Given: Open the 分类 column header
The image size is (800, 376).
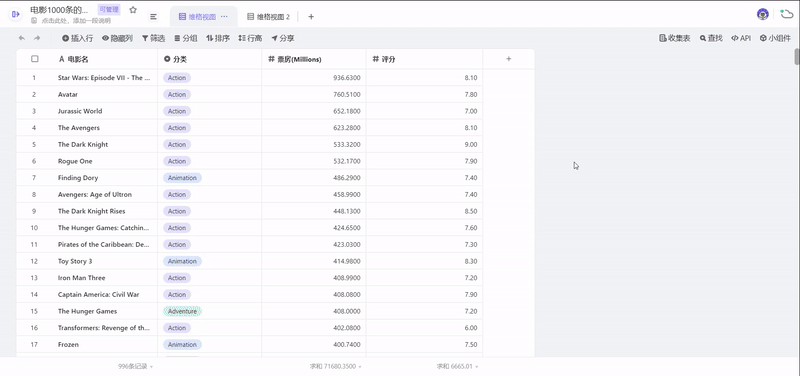Looking at the screenshot, I should tap(210, 59).
